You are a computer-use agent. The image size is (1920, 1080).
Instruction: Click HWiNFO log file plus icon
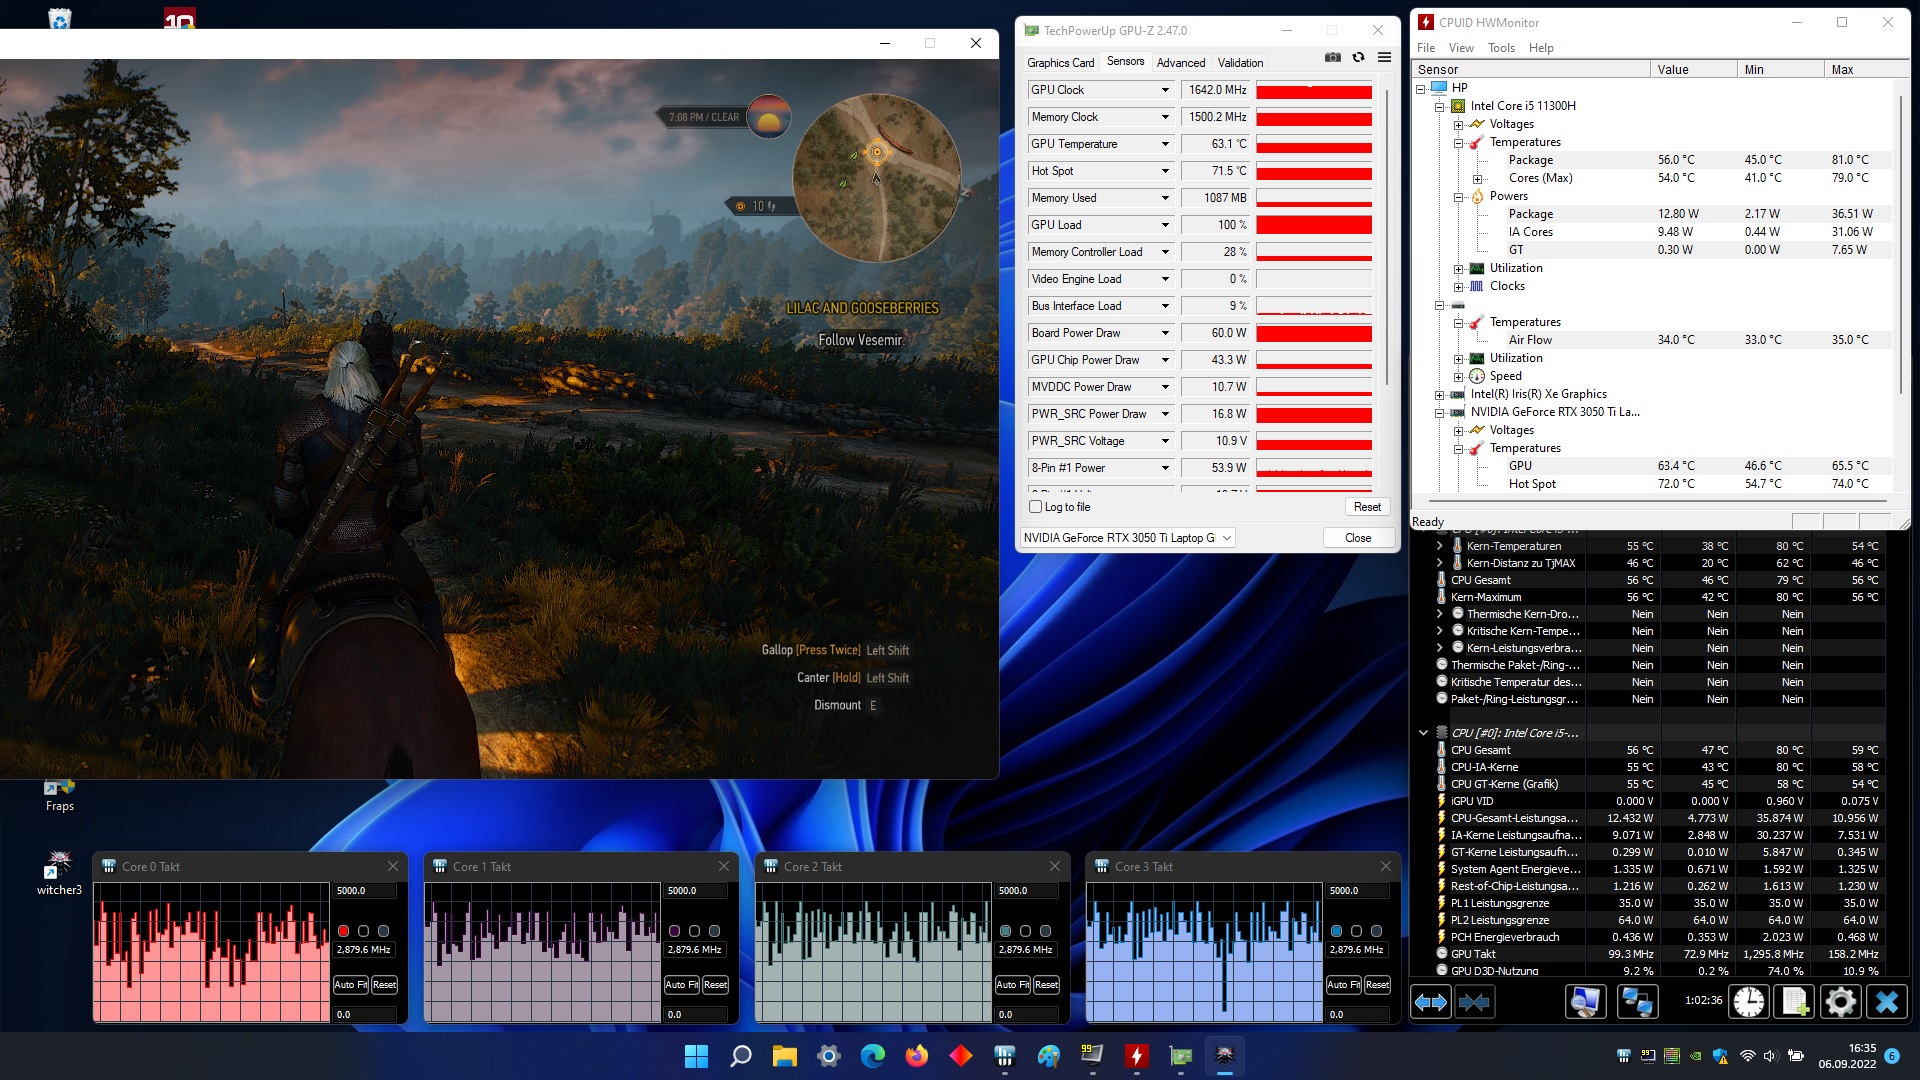click(x=1795, y=1002)
